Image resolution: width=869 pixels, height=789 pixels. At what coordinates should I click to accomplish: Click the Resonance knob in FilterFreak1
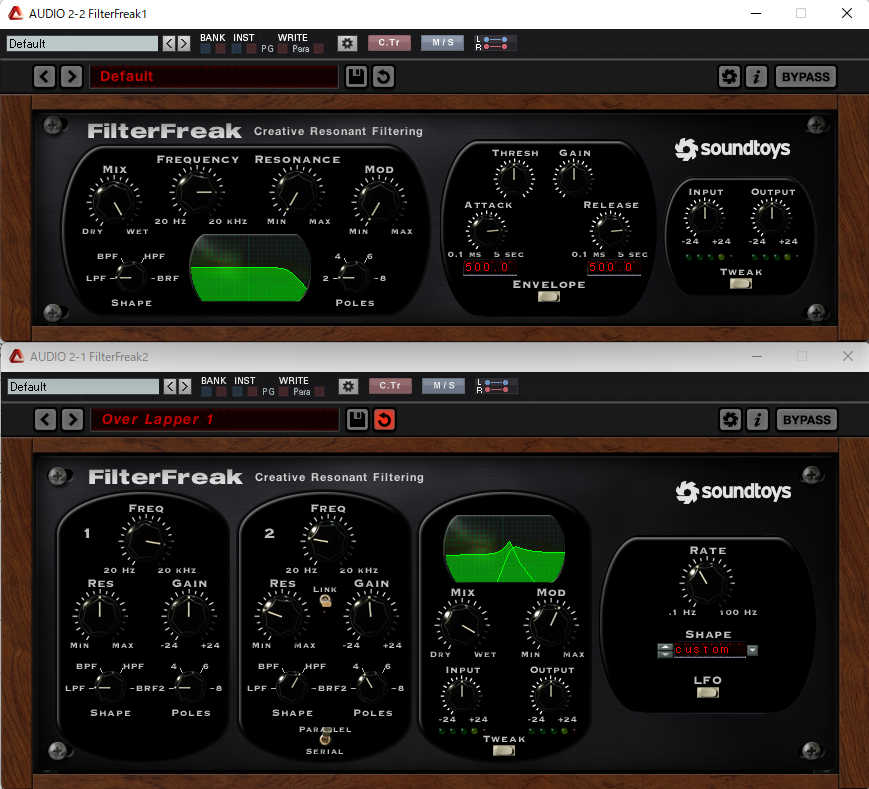click(x=297, y=192)
